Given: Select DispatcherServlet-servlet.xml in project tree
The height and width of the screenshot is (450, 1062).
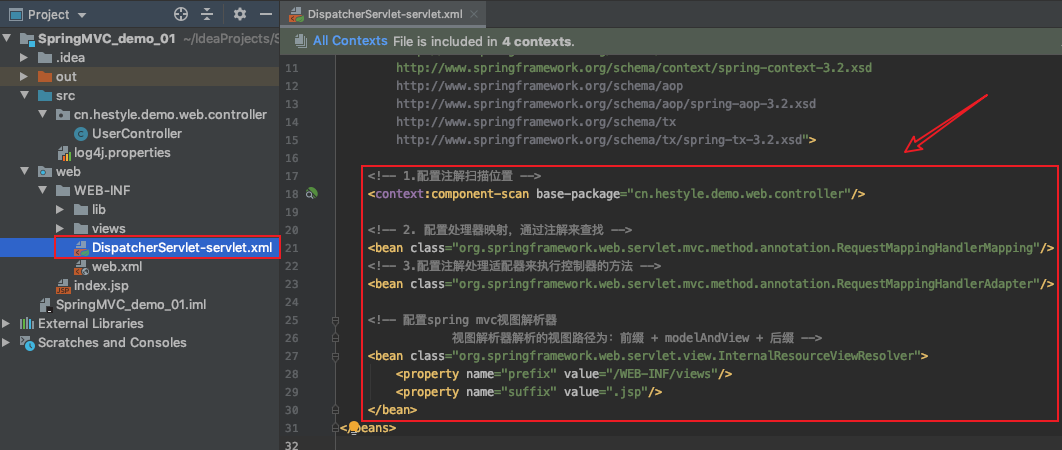Looking at the screenshot, I should click(182, 248).
